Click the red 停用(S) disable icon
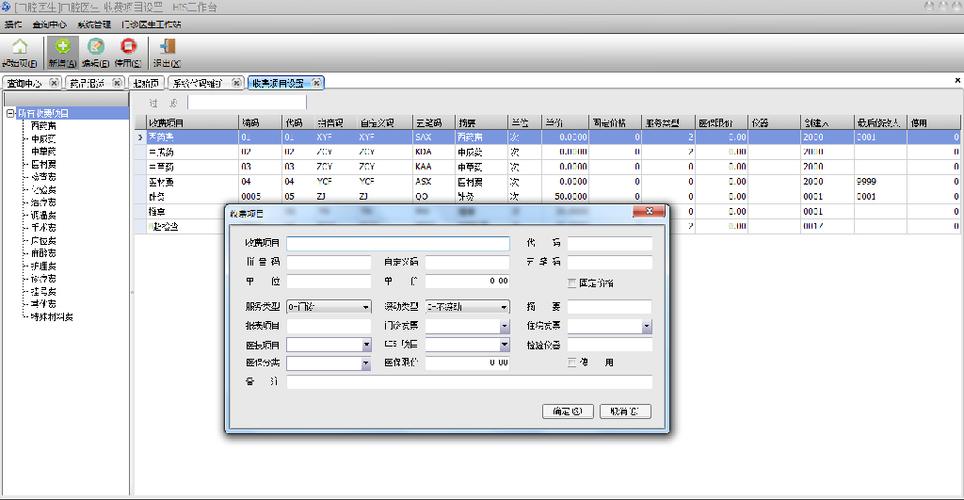 [x=128, y=47]
